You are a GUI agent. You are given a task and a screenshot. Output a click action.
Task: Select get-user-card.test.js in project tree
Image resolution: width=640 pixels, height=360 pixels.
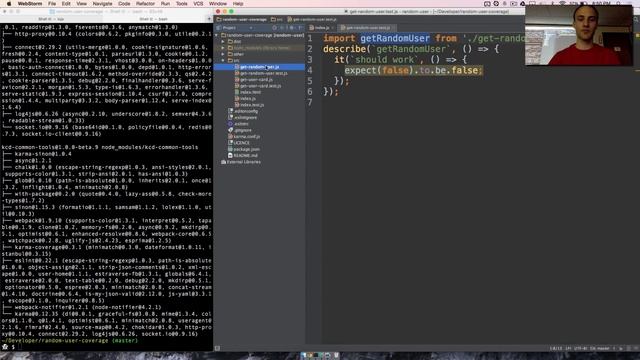260,86
